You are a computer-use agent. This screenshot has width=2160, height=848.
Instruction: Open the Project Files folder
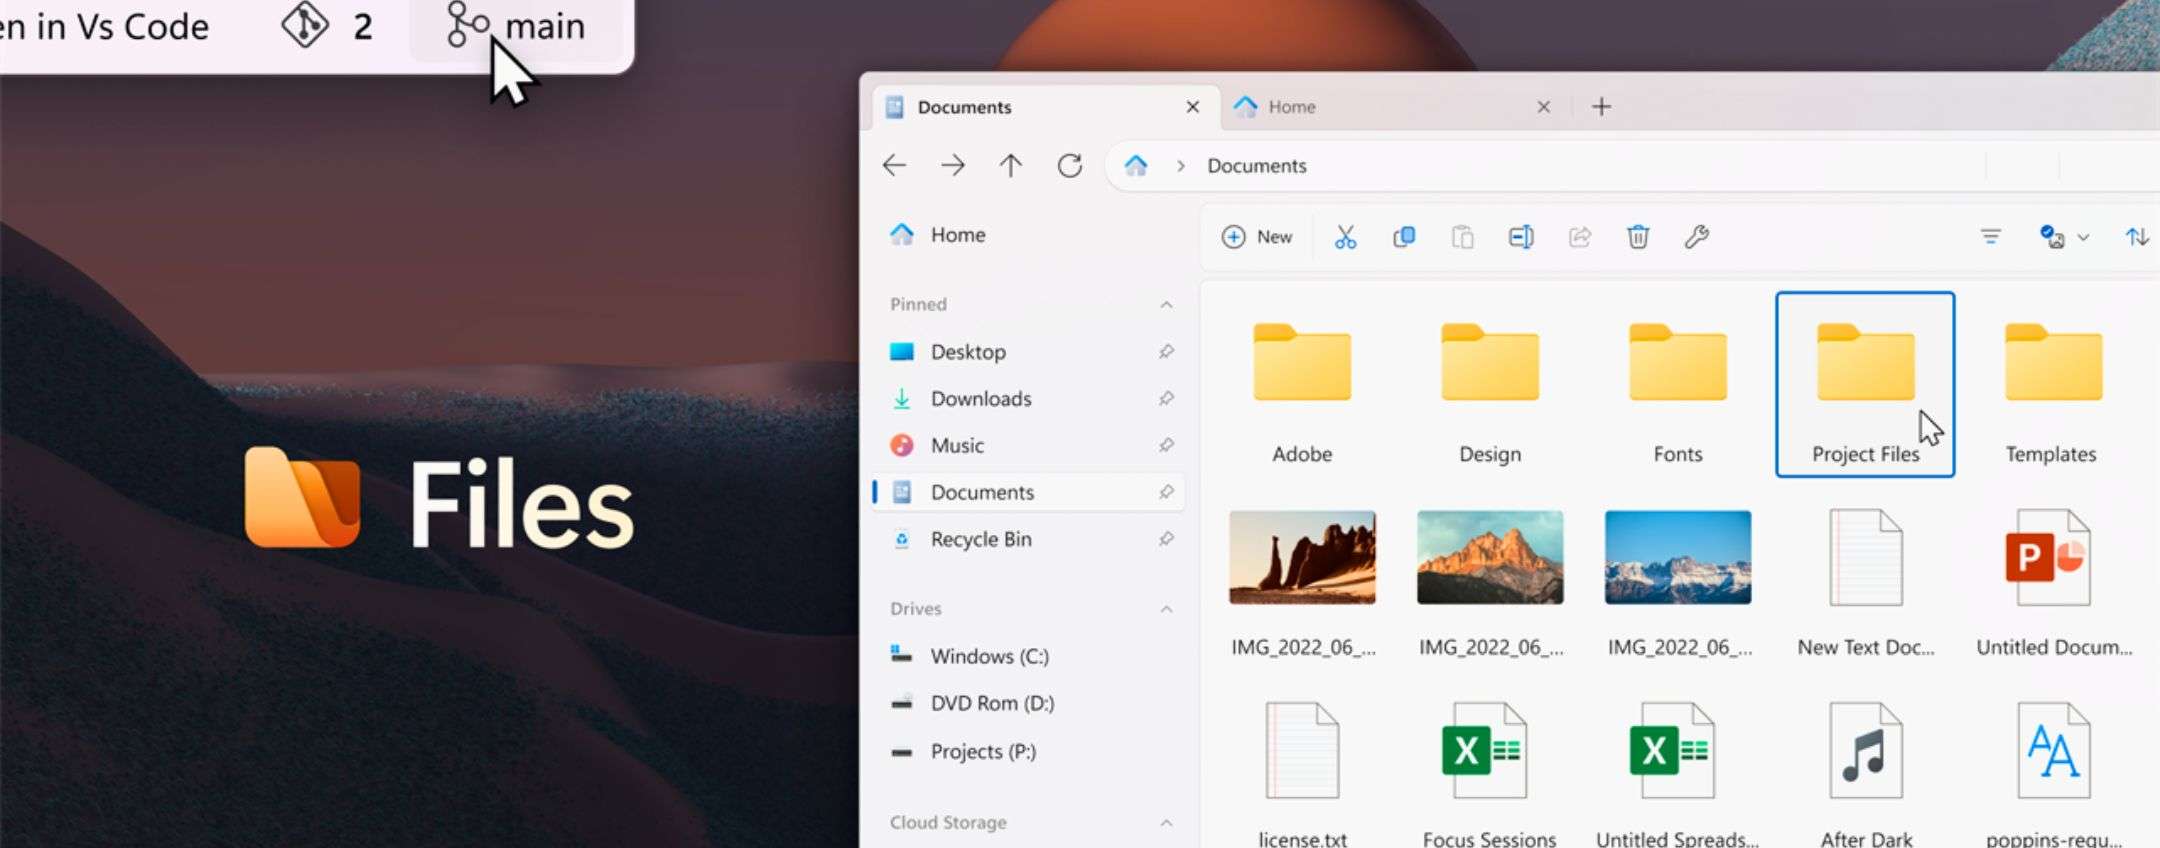pos(1864,384)
